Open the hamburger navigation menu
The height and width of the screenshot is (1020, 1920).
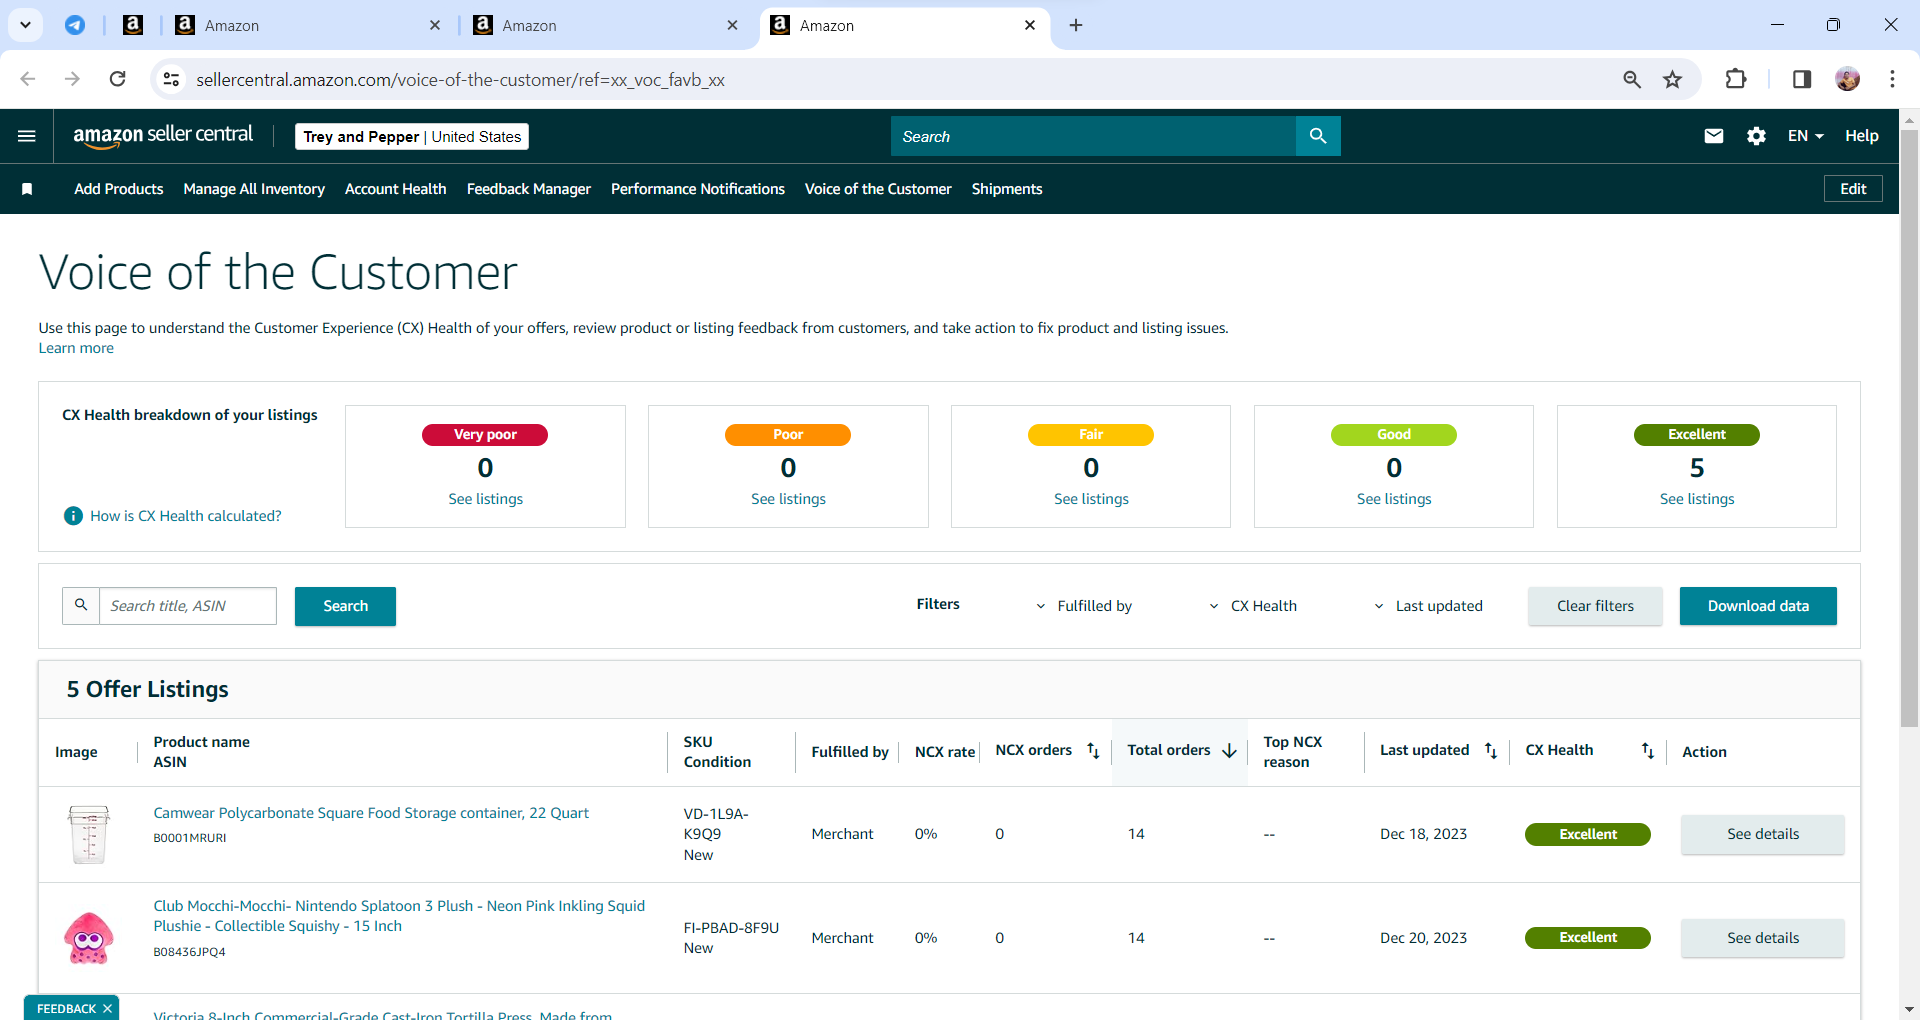pos(27,136)
